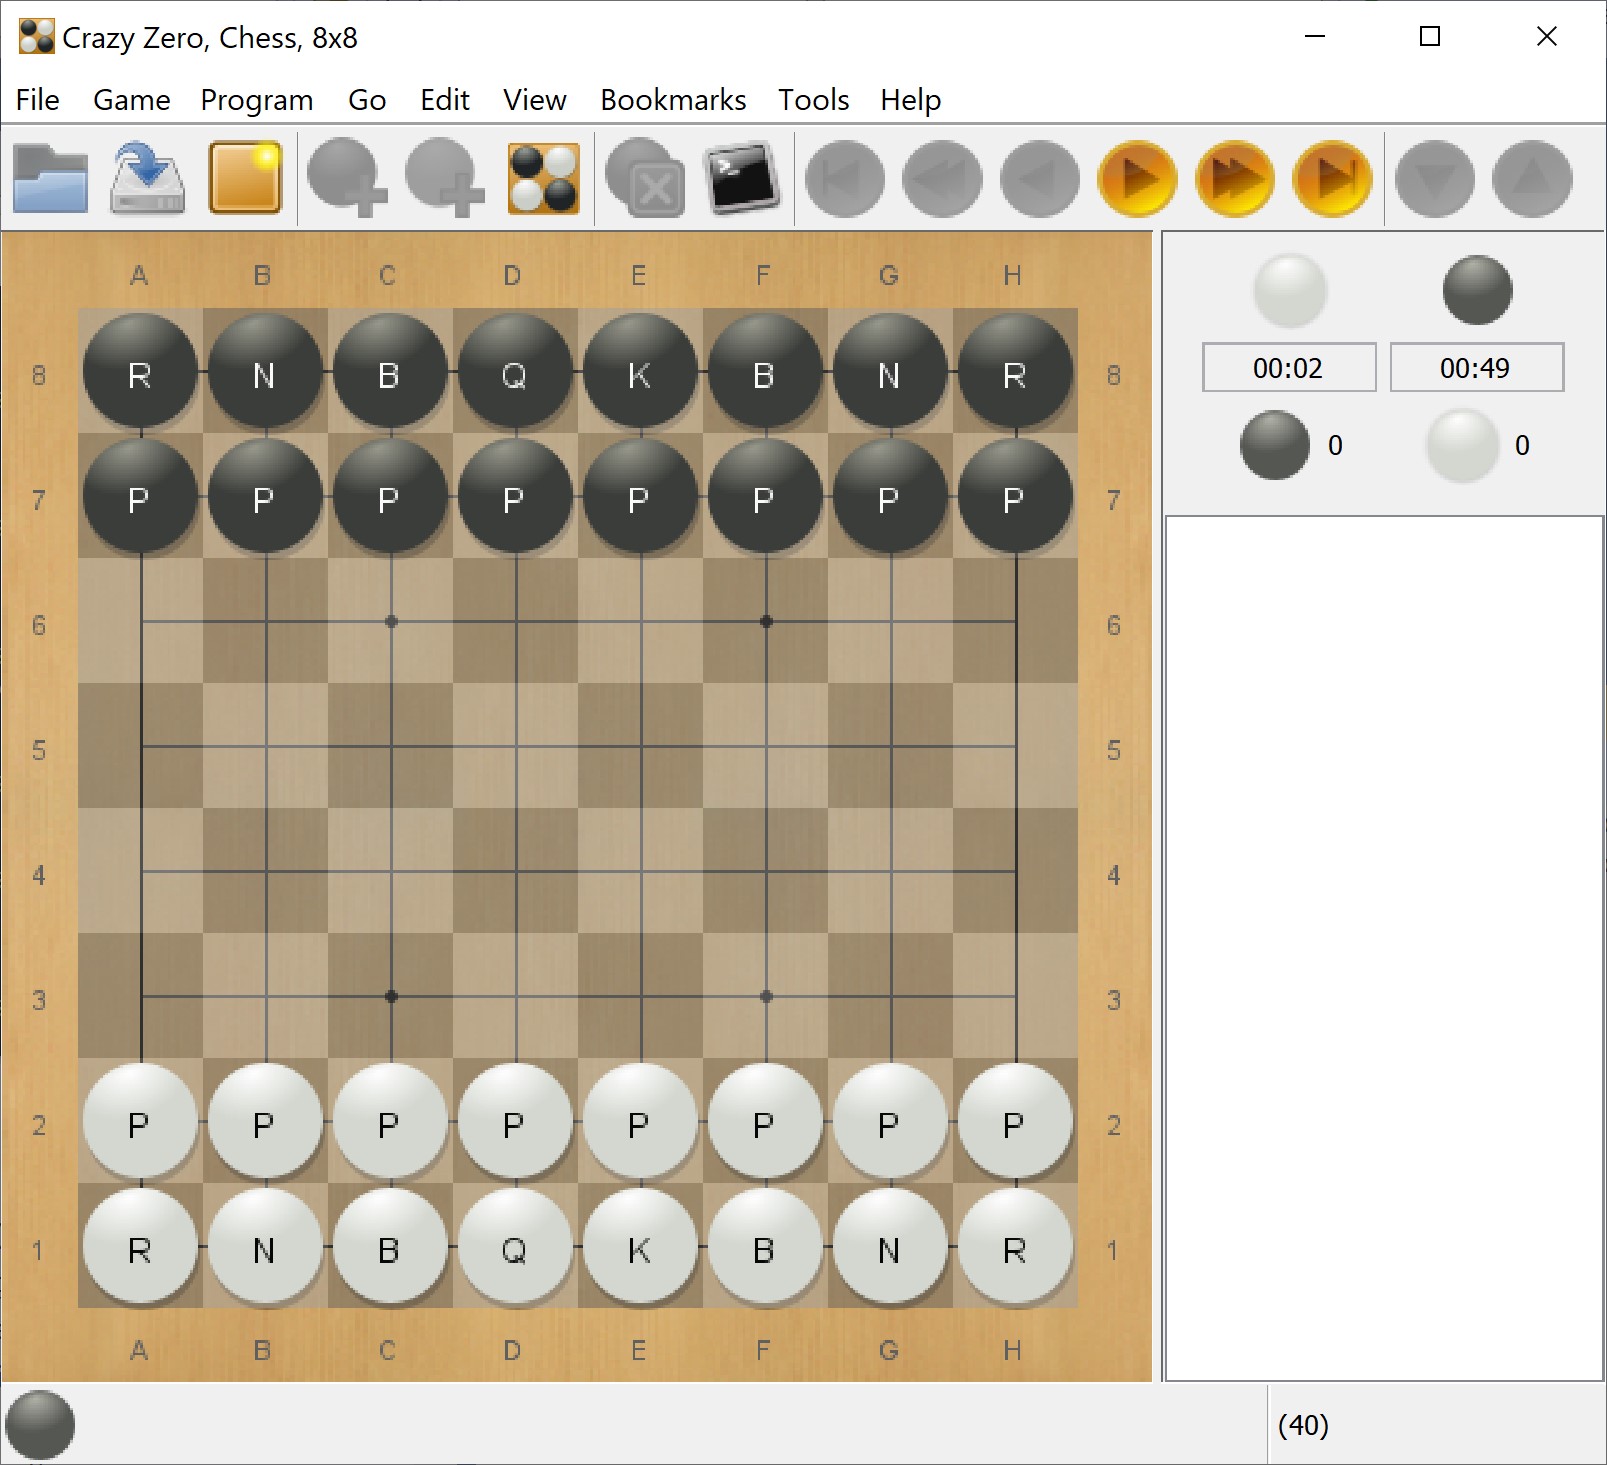
Task: Select white king on E1
Action: [640, 1247]
